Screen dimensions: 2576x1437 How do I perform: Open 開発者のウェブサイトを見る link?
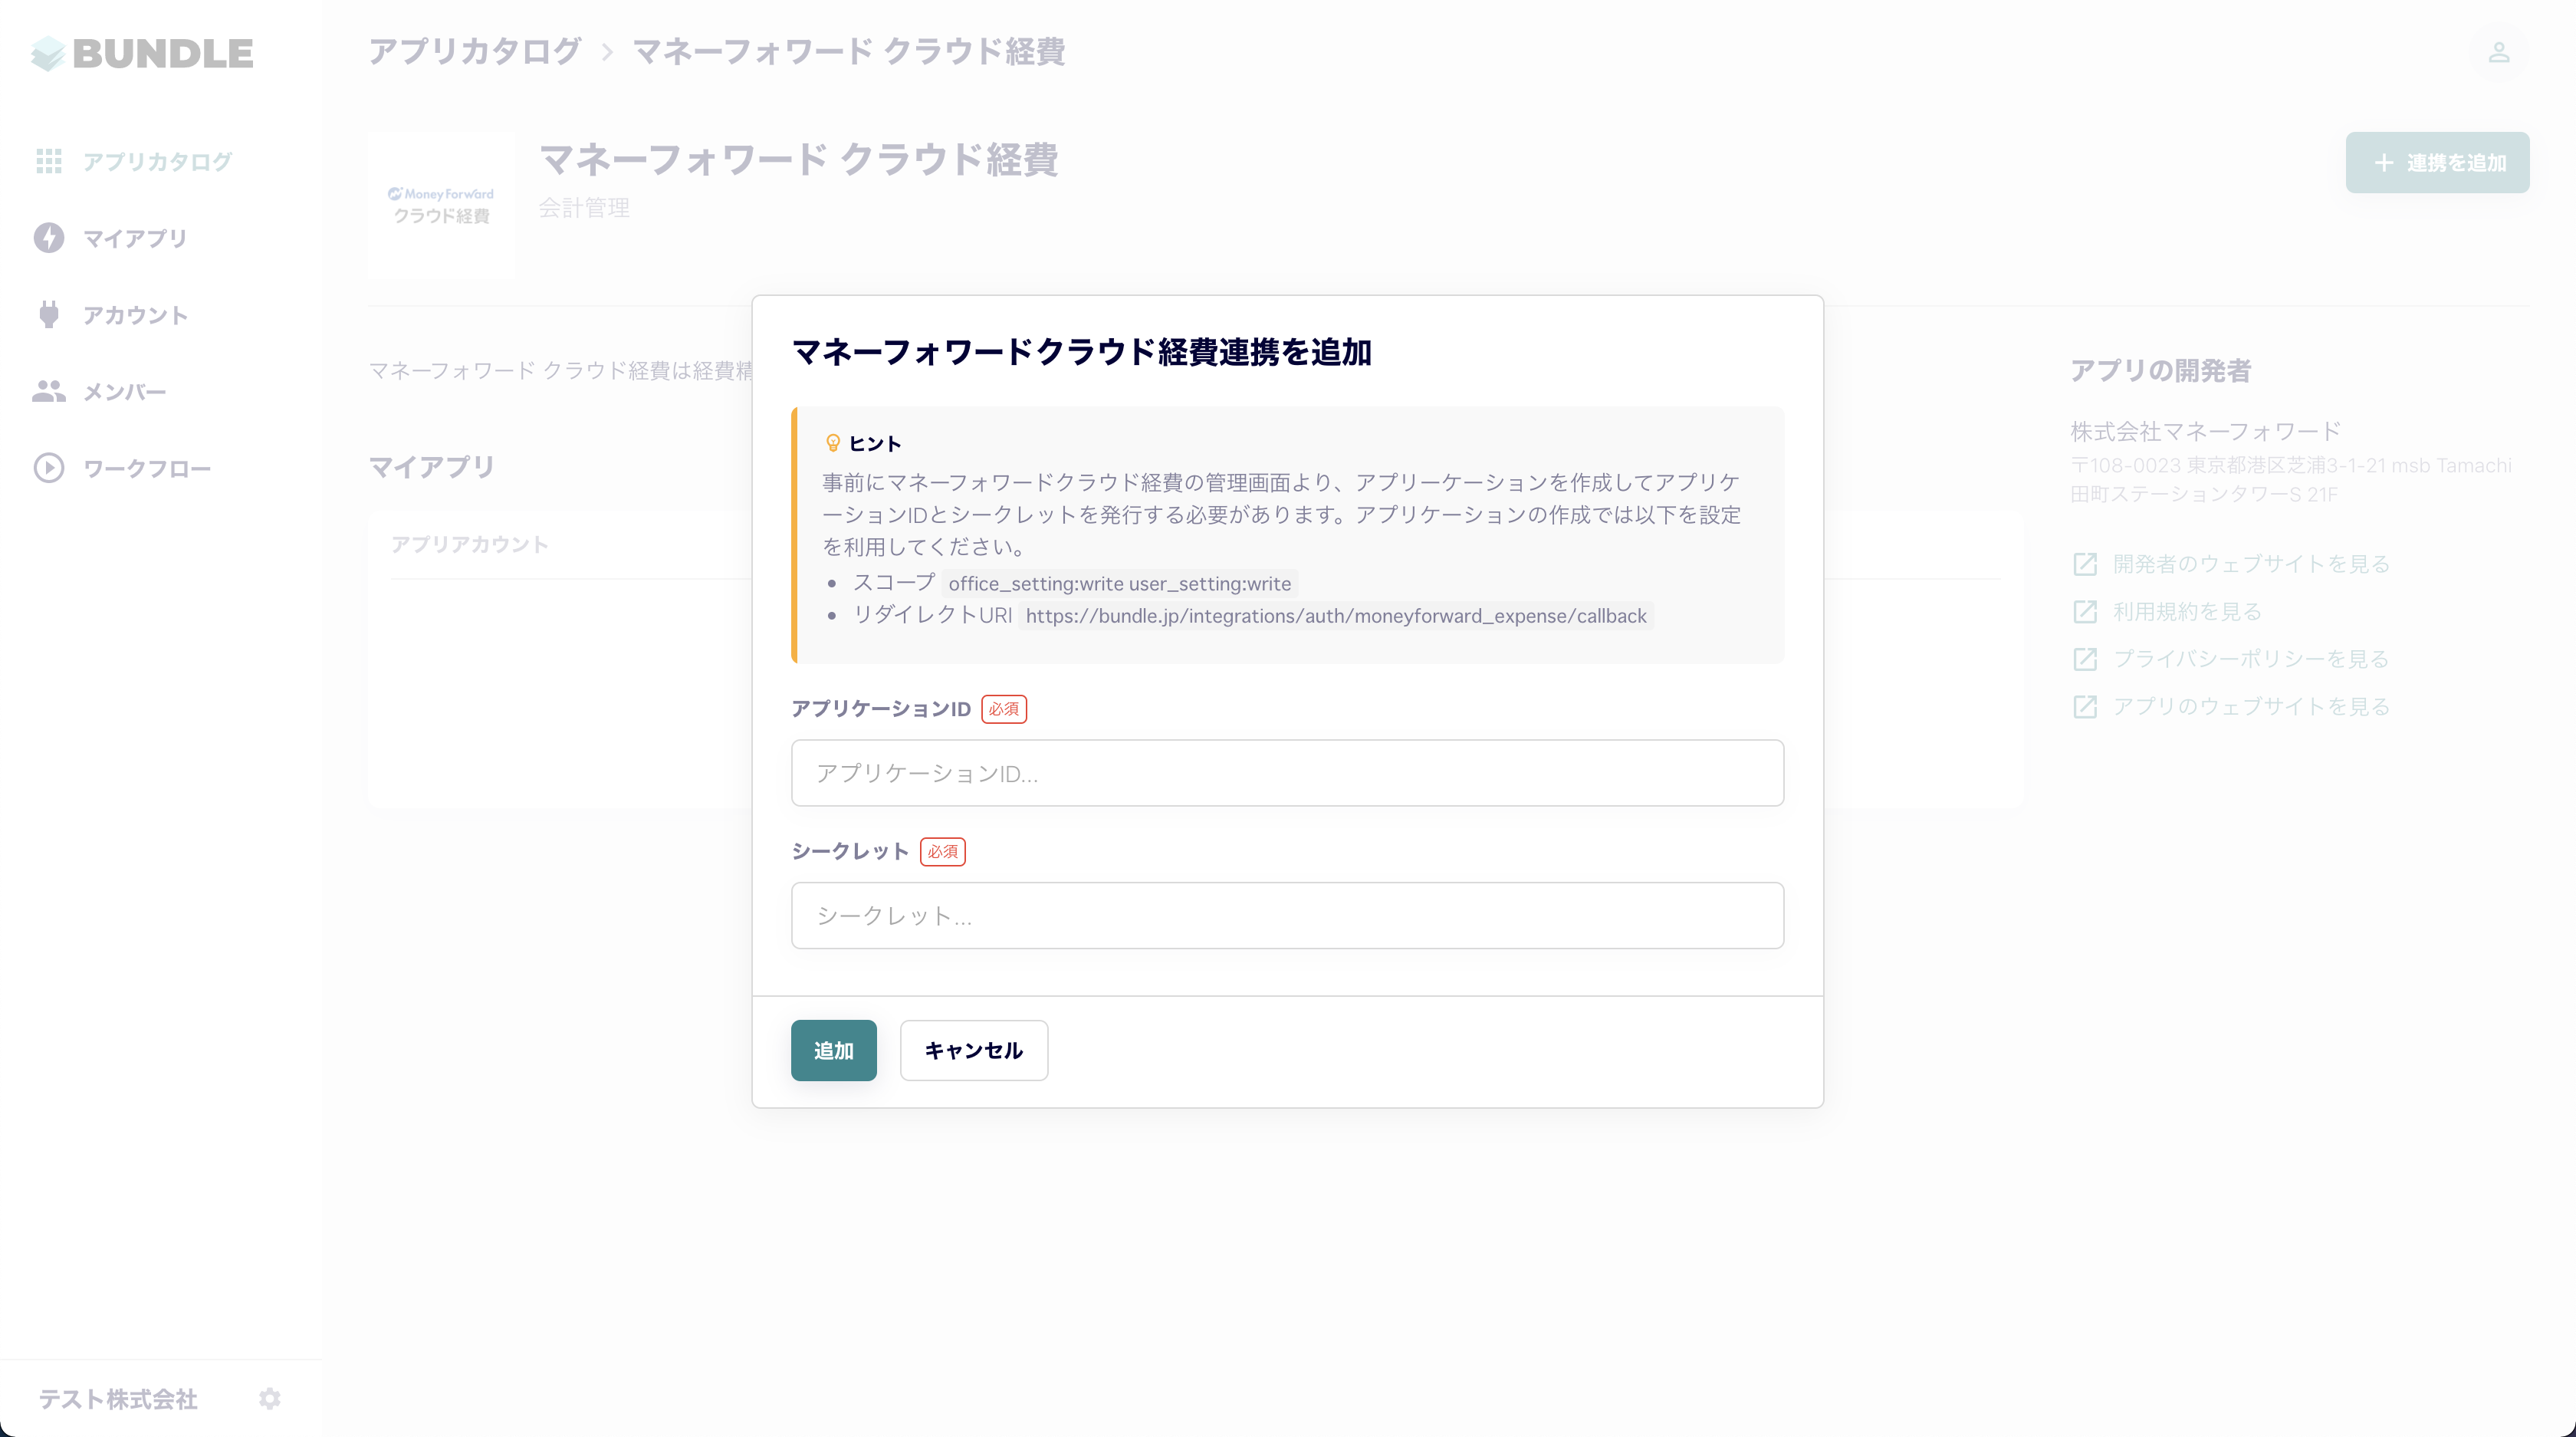[2250, 564]
